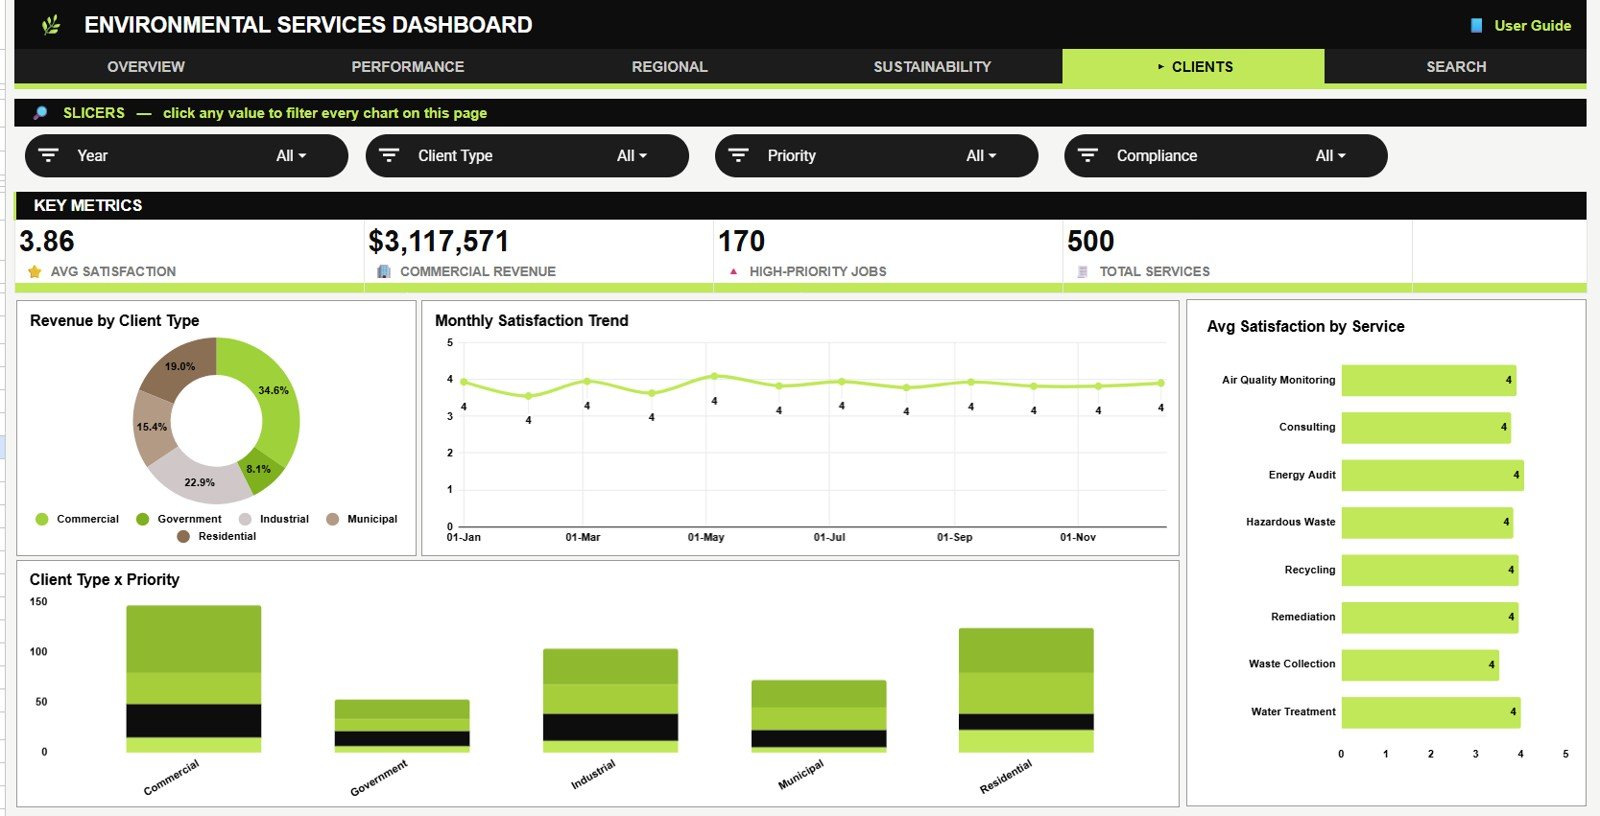Click the document icon beside Total Services
This screenshot has width=1600, height=816.
(x=1082, y=271)
